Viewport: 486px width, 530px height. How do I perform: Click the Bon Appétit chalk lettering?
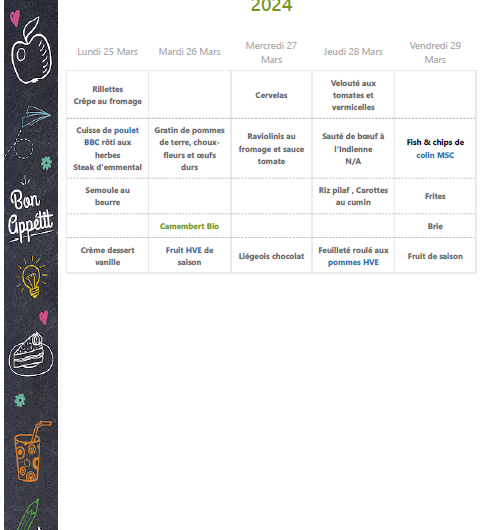click(30, 214)
